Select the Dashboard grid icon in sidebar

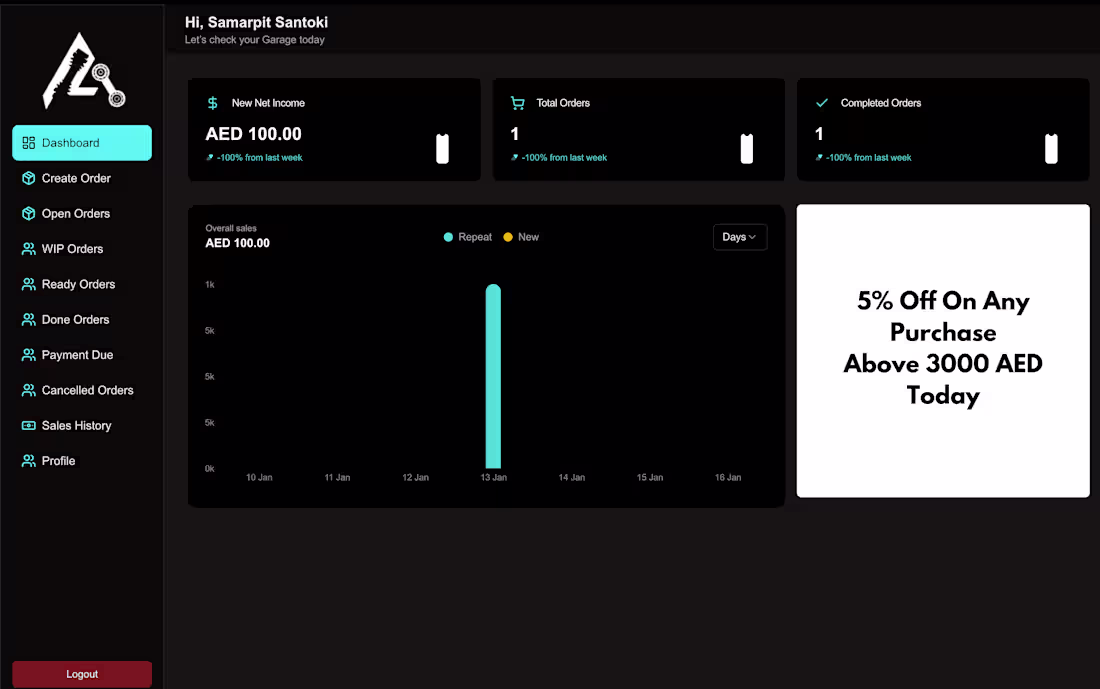27,143
